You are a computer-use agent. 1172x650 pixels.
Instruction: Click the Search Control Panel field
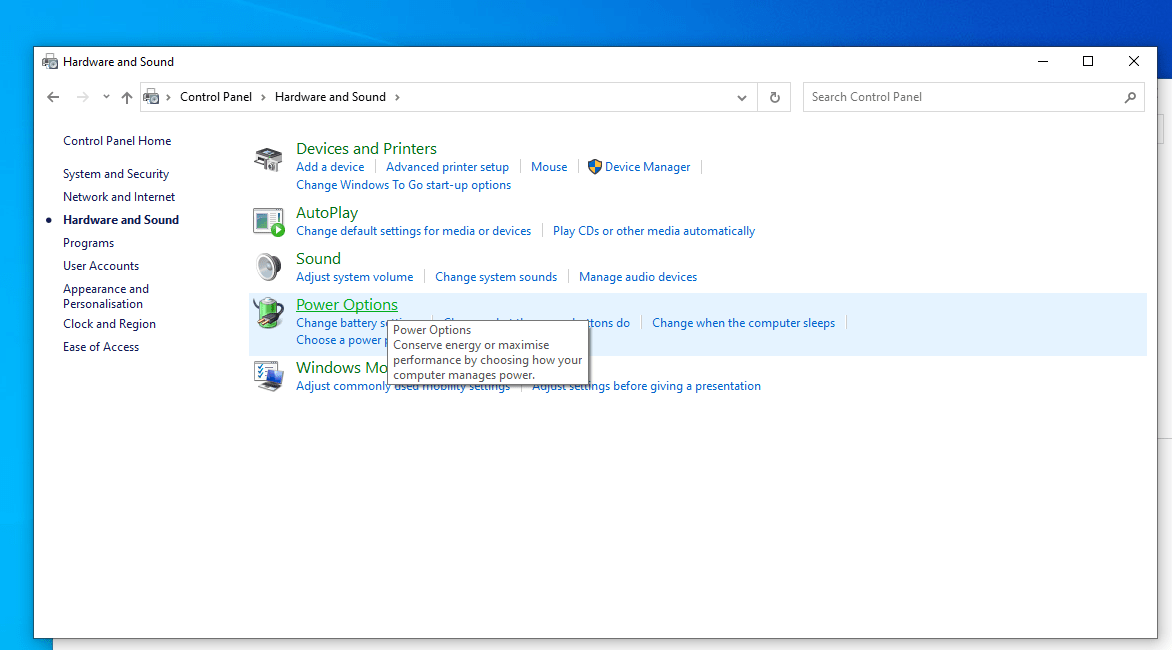973,97
